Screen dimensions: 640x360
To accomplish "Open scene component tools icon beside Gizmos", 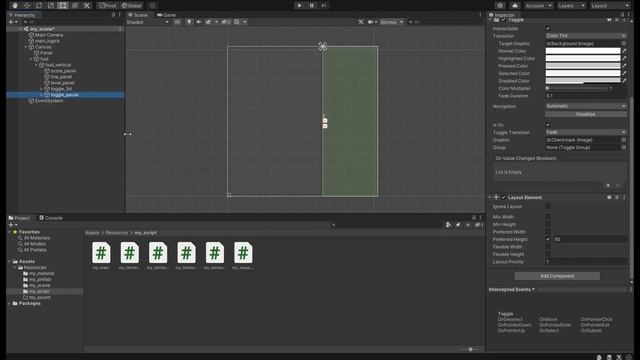I will 361,22.
